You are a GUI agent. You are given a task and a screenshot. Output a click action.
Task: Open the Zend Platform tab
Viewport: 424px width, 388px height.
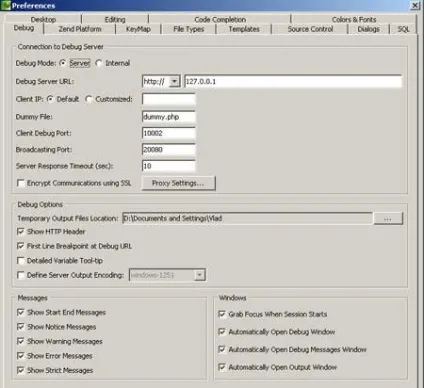[80, 29]
